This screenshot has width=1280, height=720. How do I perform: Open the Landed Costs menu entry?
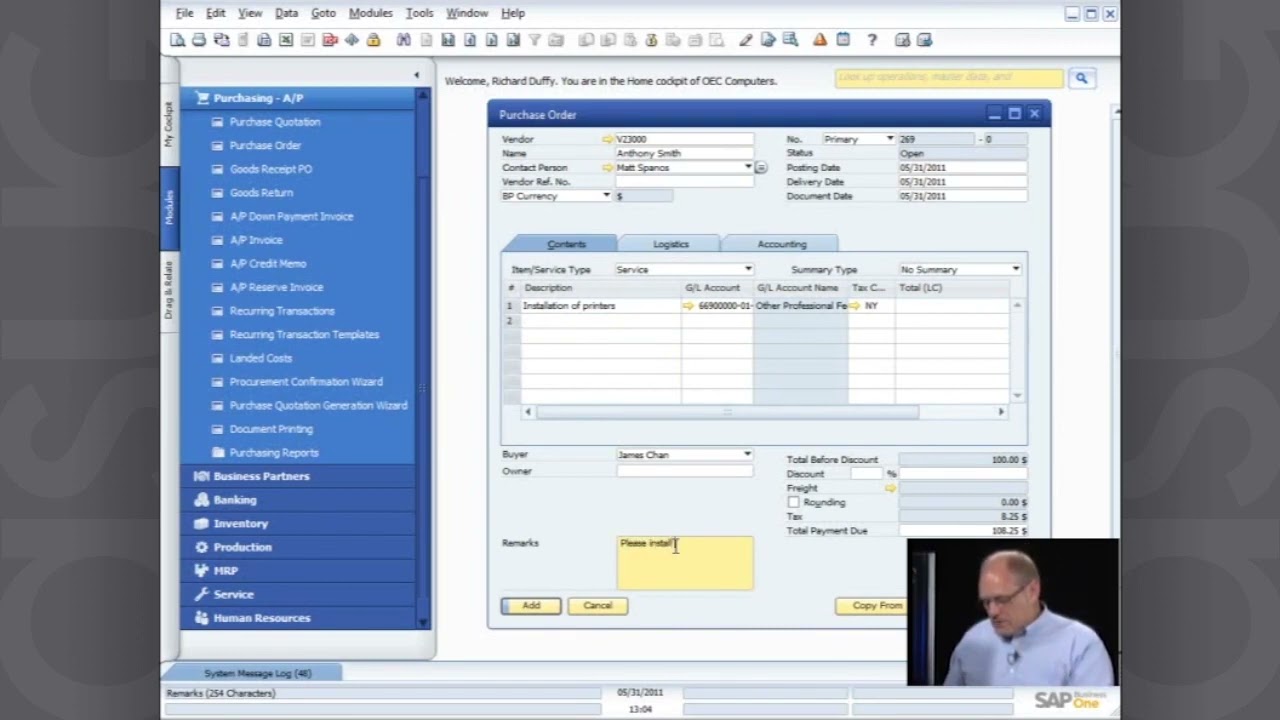point(261,358)
